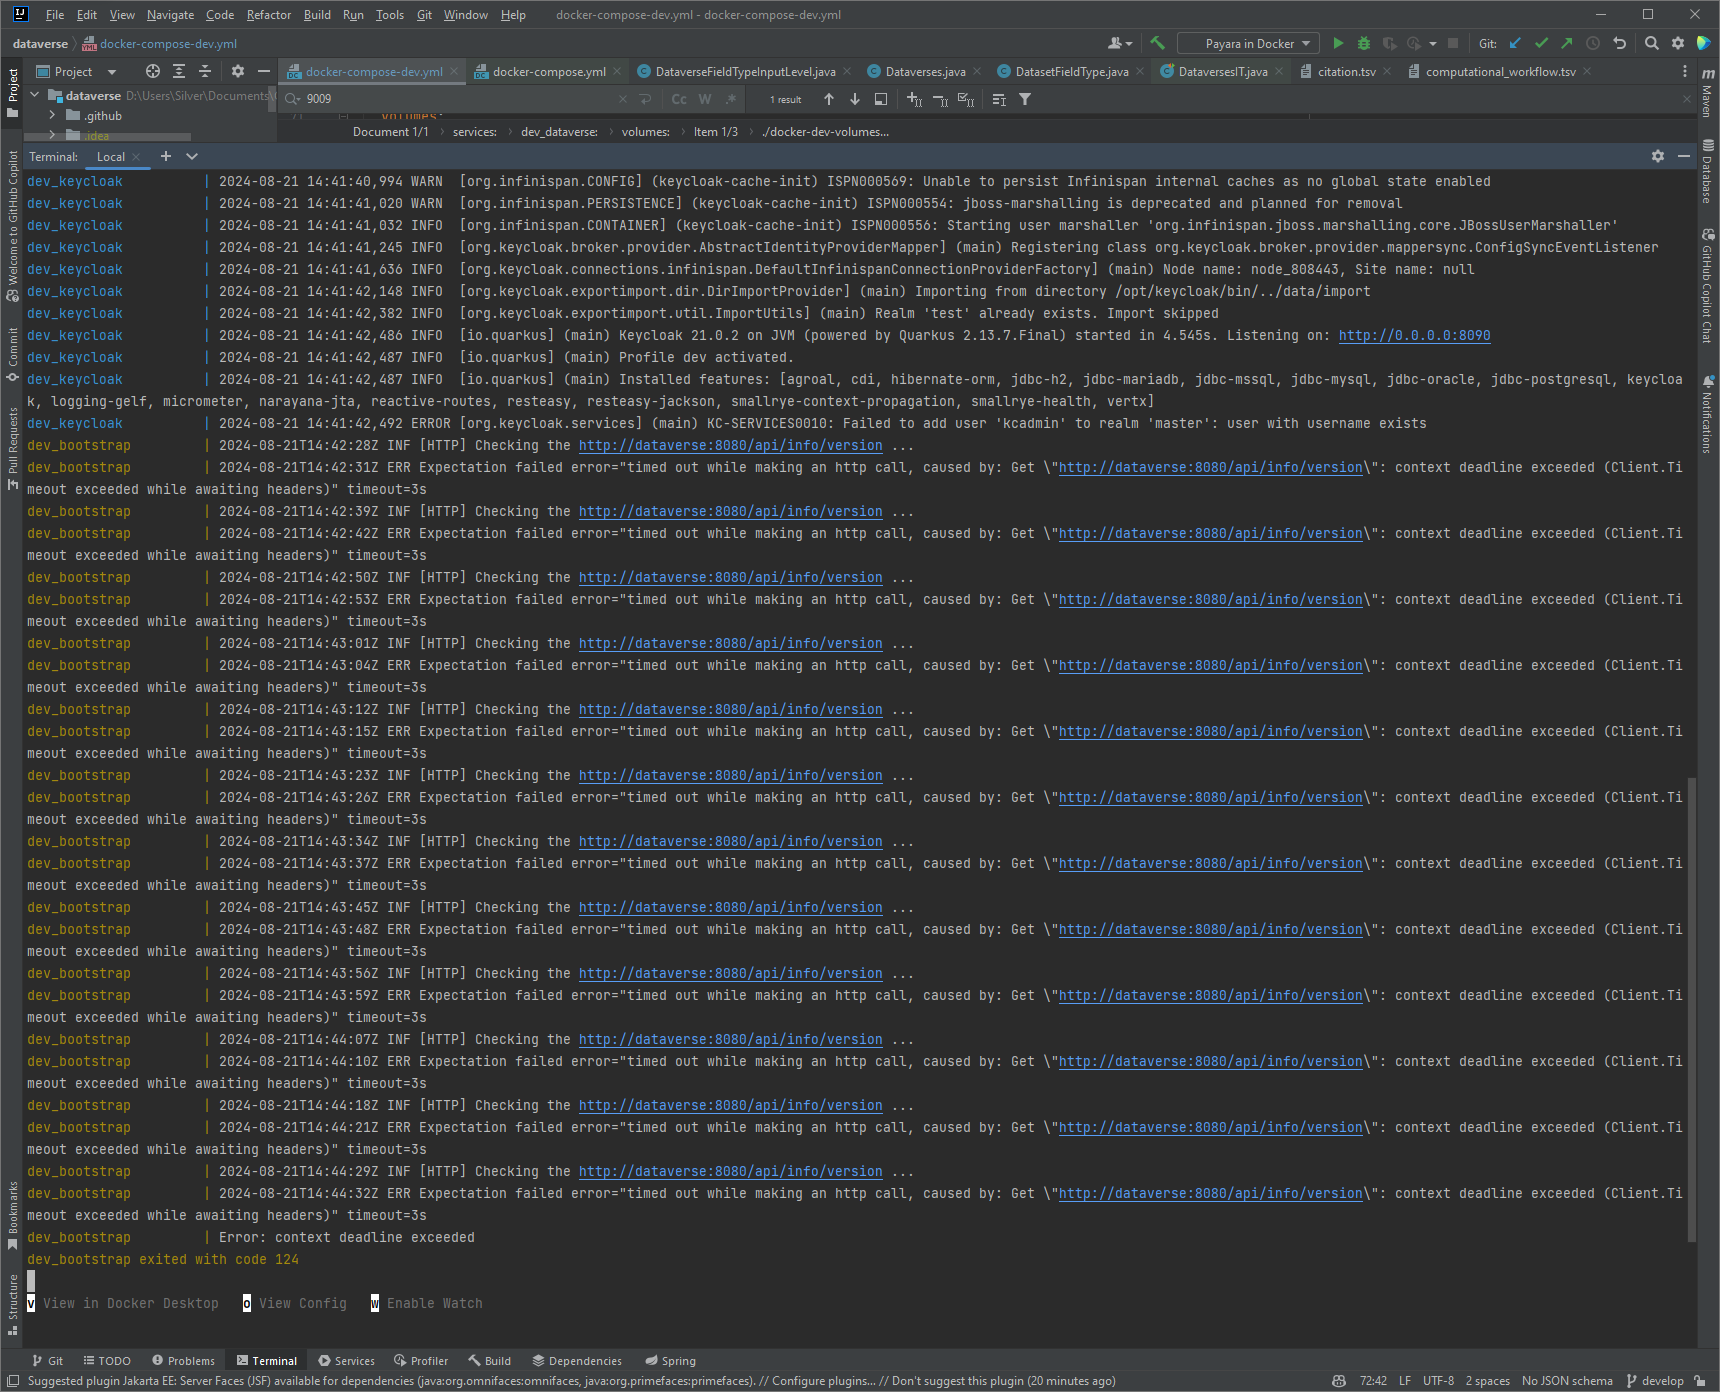Open the Project view selector dropdown
Image resolution: width=1720 pixels, height=1392 pixels.
111,72
